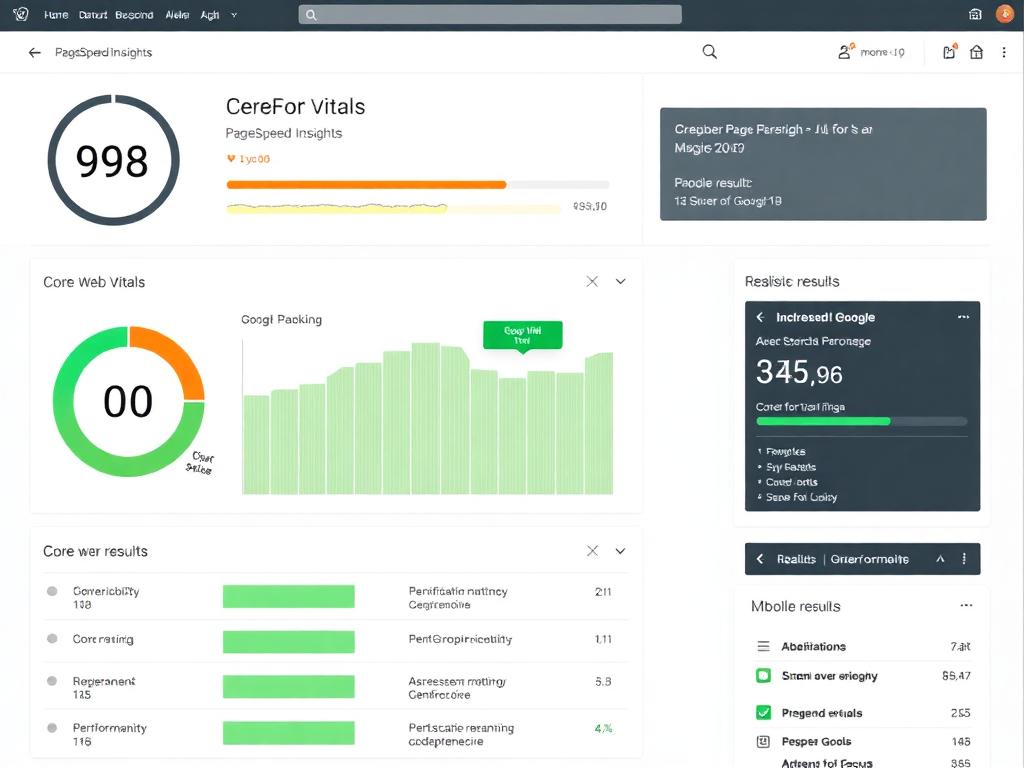Viewport: 1024px width, 768px height.
Task: Click the Correricbilty green bar
Action: [289, 596]
